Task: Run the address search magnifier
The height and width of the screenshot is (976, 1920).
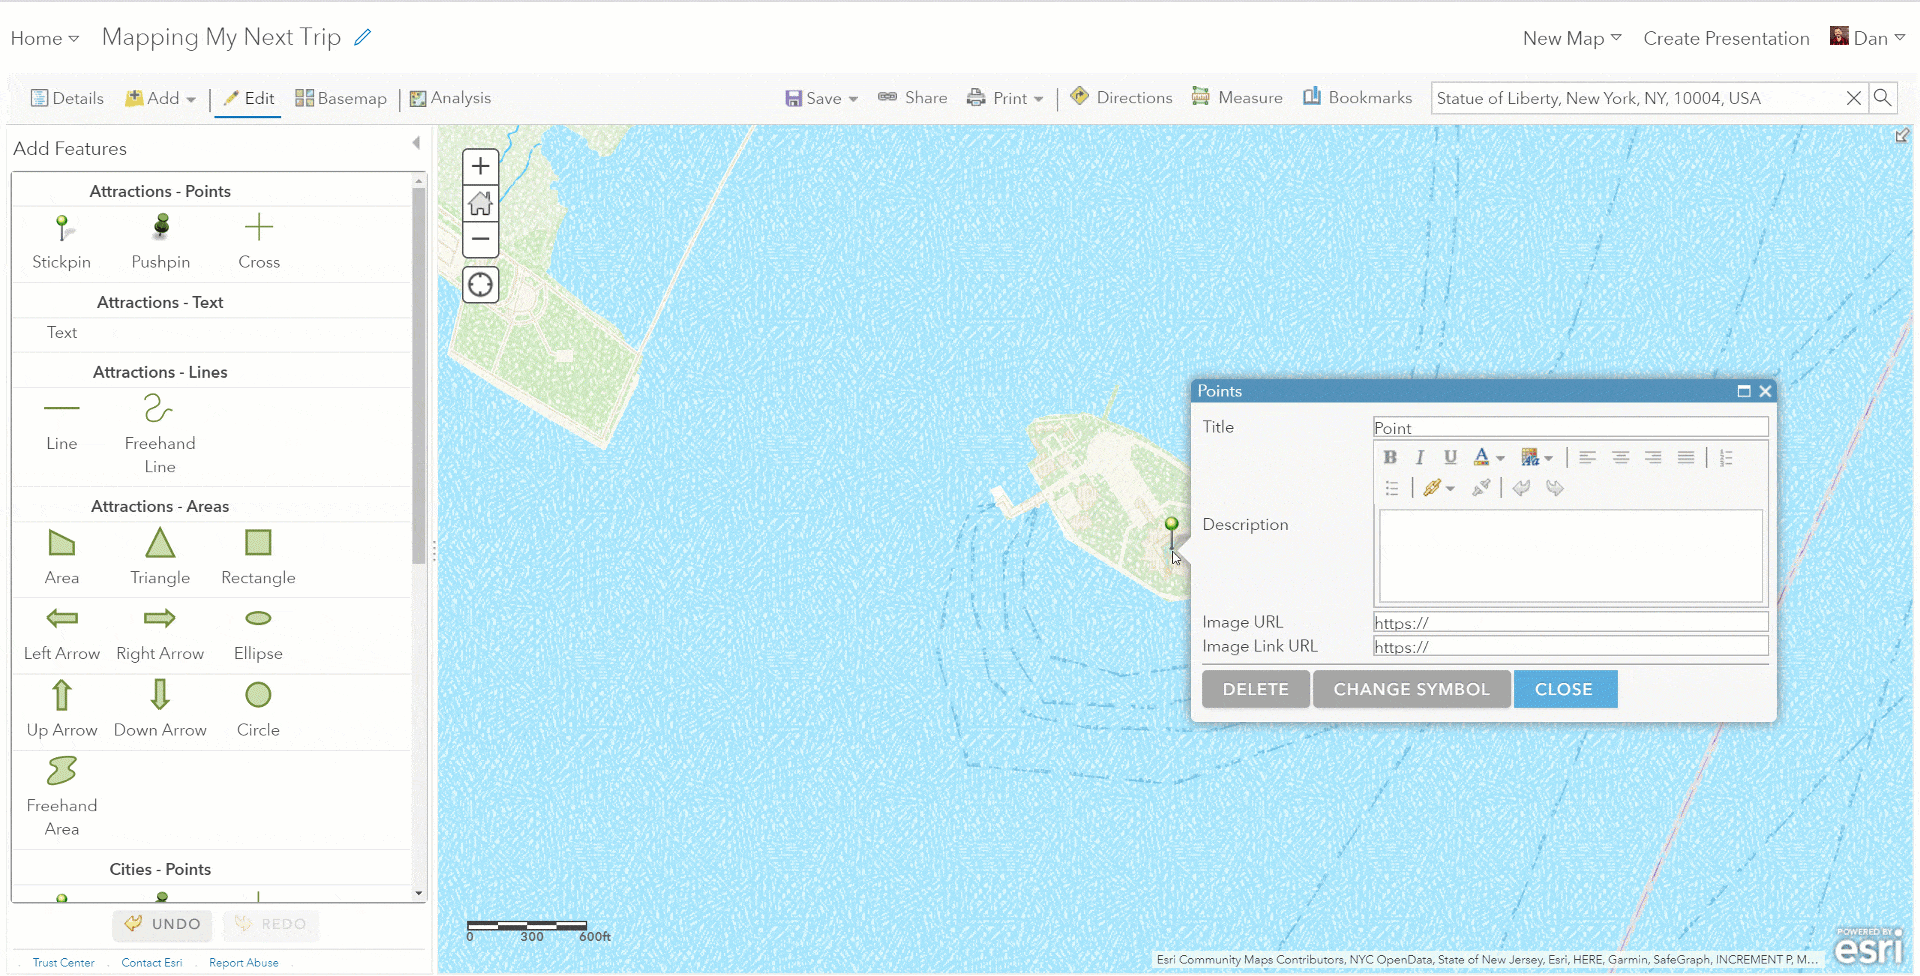Action: 1882,98
